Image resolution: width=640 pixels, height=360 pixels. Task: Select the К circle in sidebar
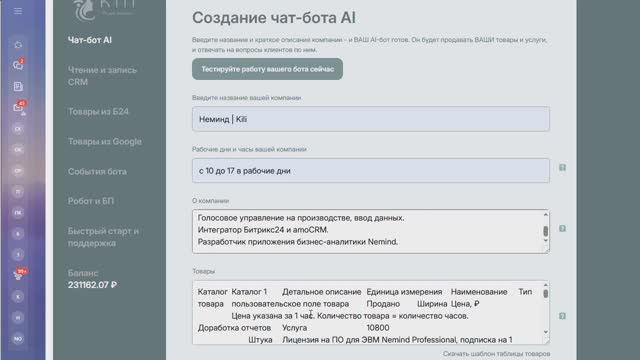tap(18, 297)
